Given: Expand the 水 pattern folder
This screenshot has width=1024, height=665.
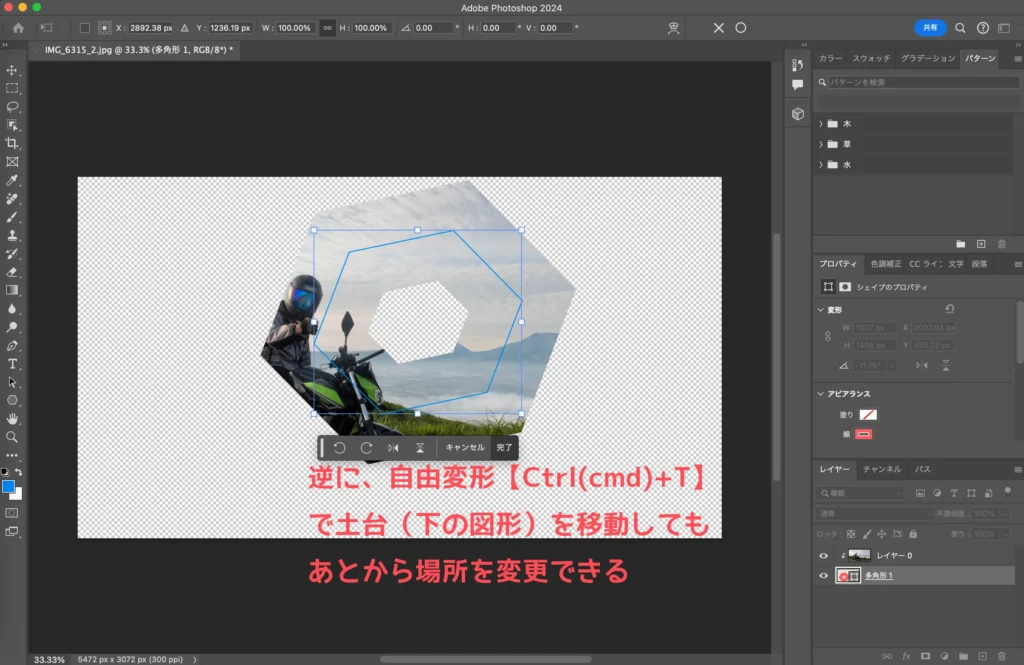Looking at the screenshot, I should point(821,165).
